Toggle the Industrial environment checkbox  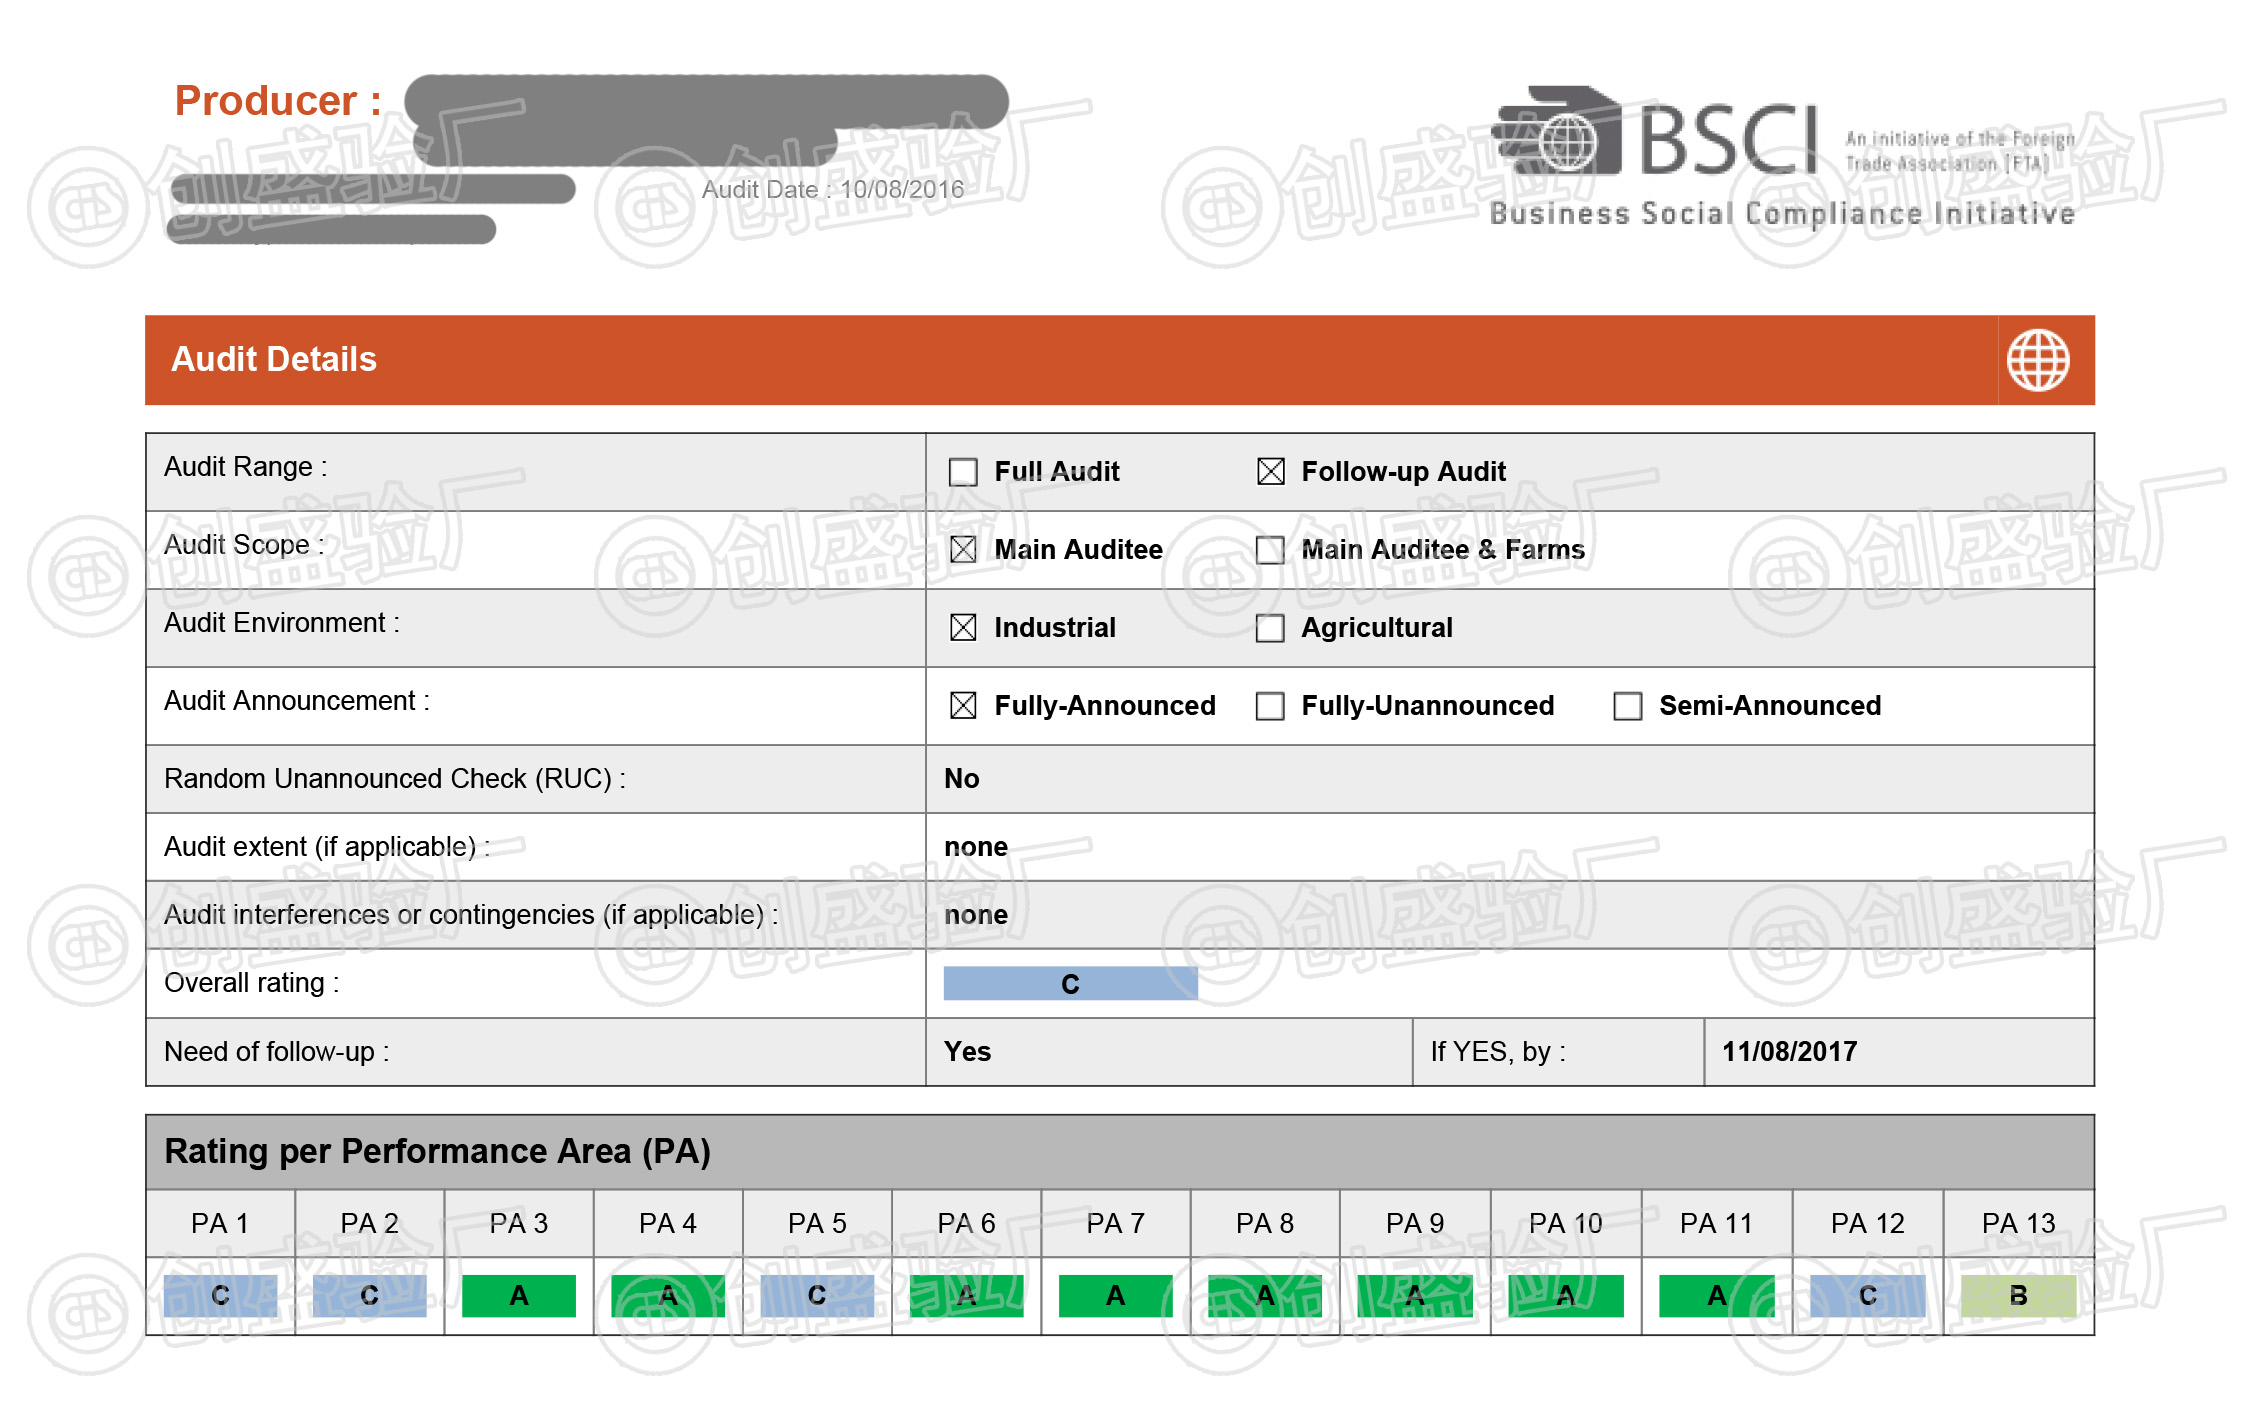click(962, 628)
